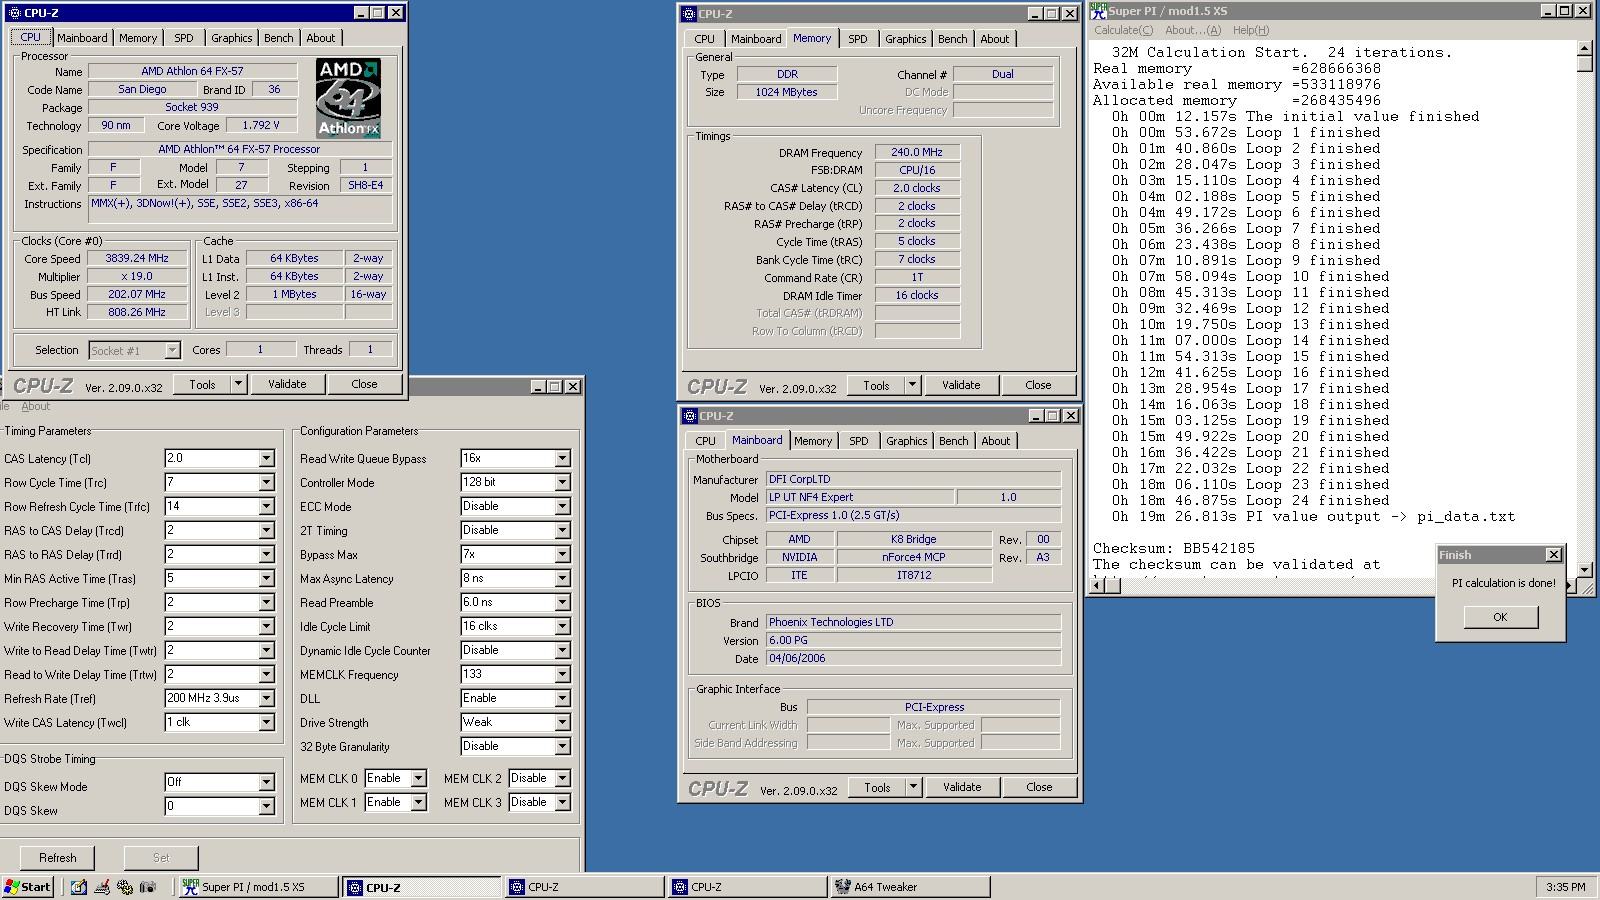This screenshot has width=1600, height=900.
Task: Click the Super PI vertical scrollbar down arrow
Action: coord(1584,570)
